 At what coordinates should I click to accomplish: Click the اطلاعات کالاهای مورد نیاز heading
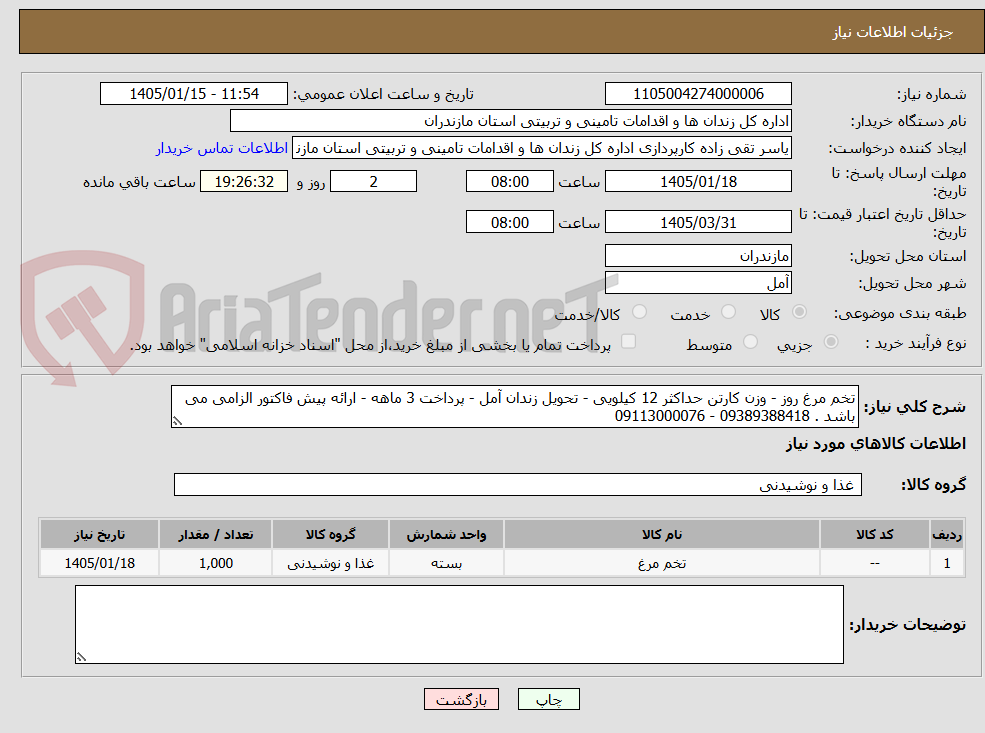pyautogui.click(x=875, y=444)
